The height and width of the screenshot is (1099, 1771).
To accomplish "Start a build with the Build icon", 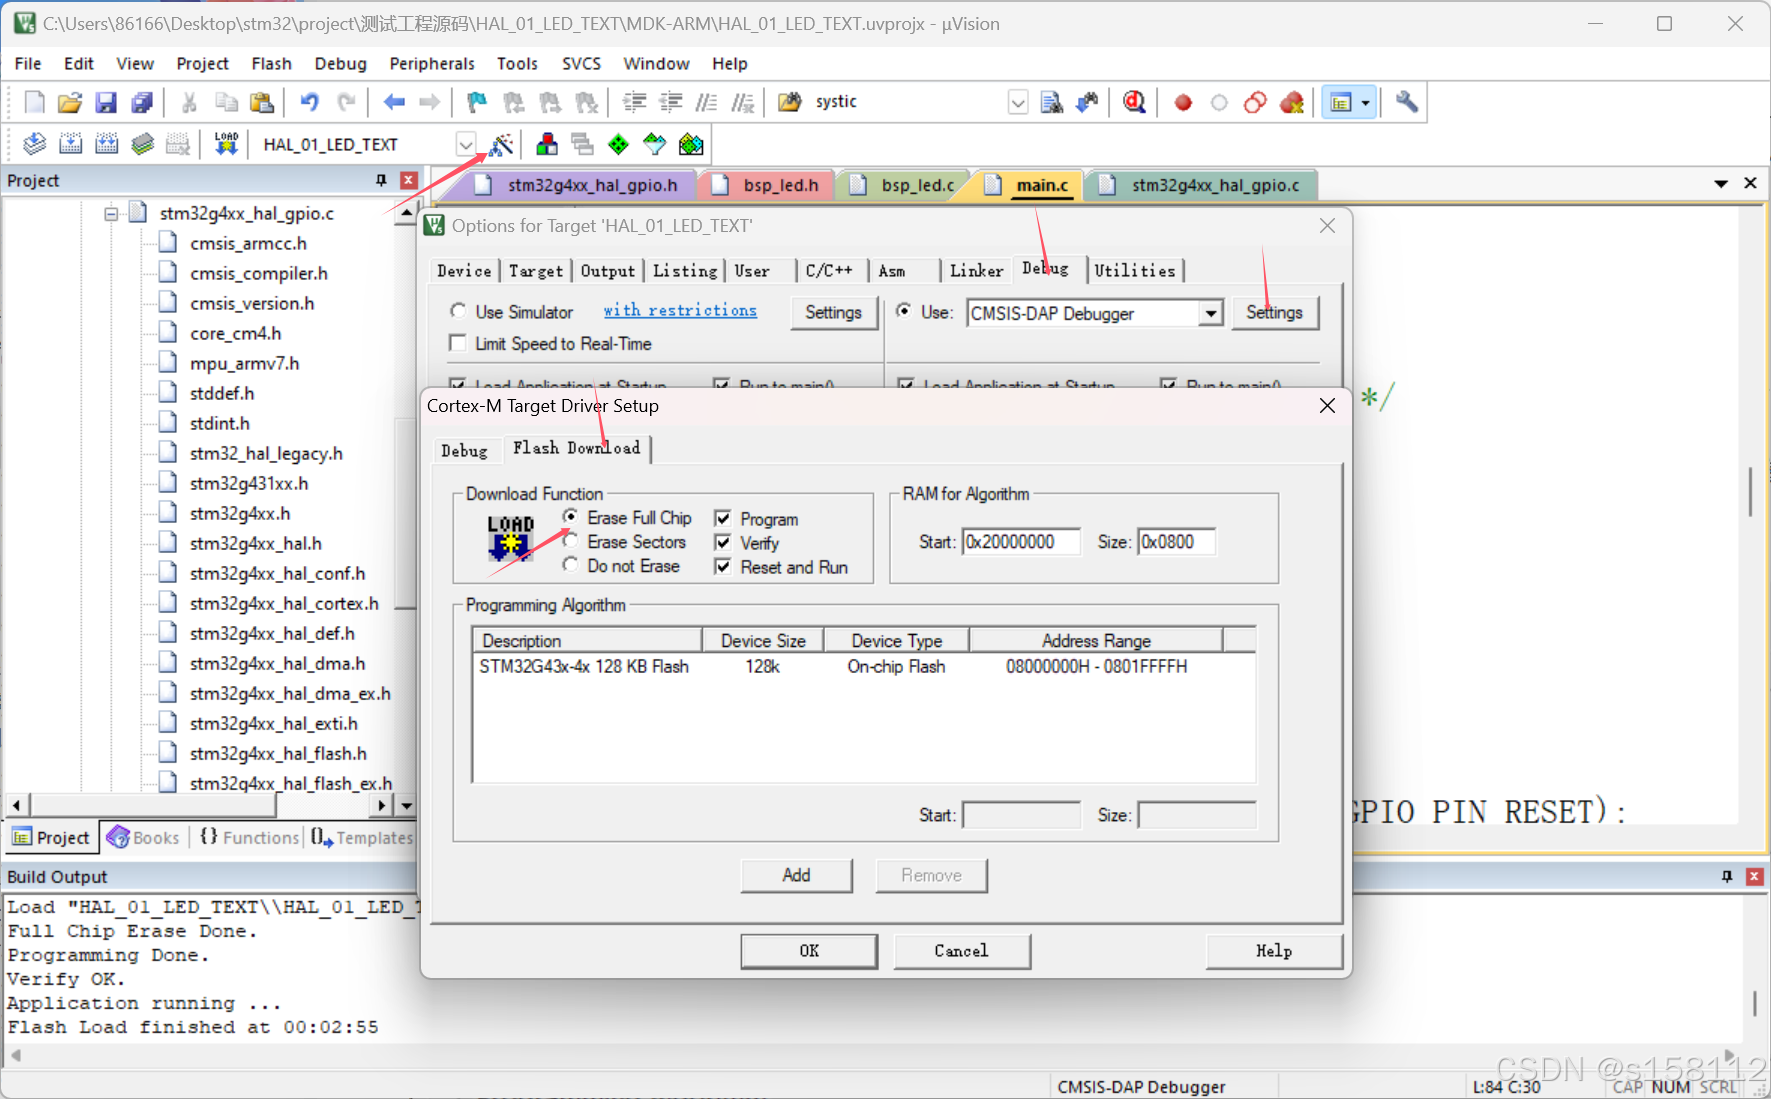I will [x=71, y=143].
